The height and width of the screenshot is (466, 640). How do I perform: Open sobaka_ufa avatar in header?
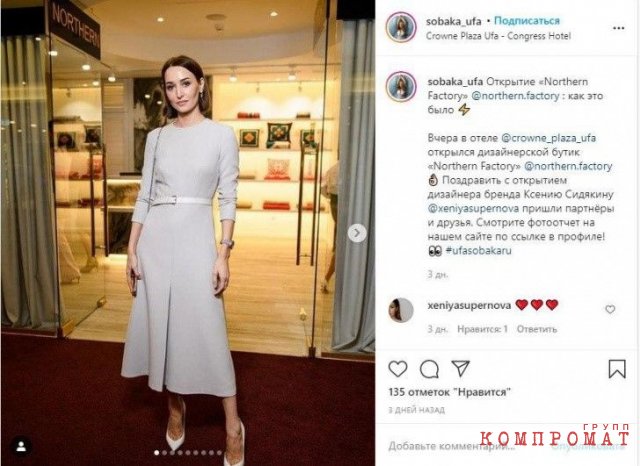(401, 28)
